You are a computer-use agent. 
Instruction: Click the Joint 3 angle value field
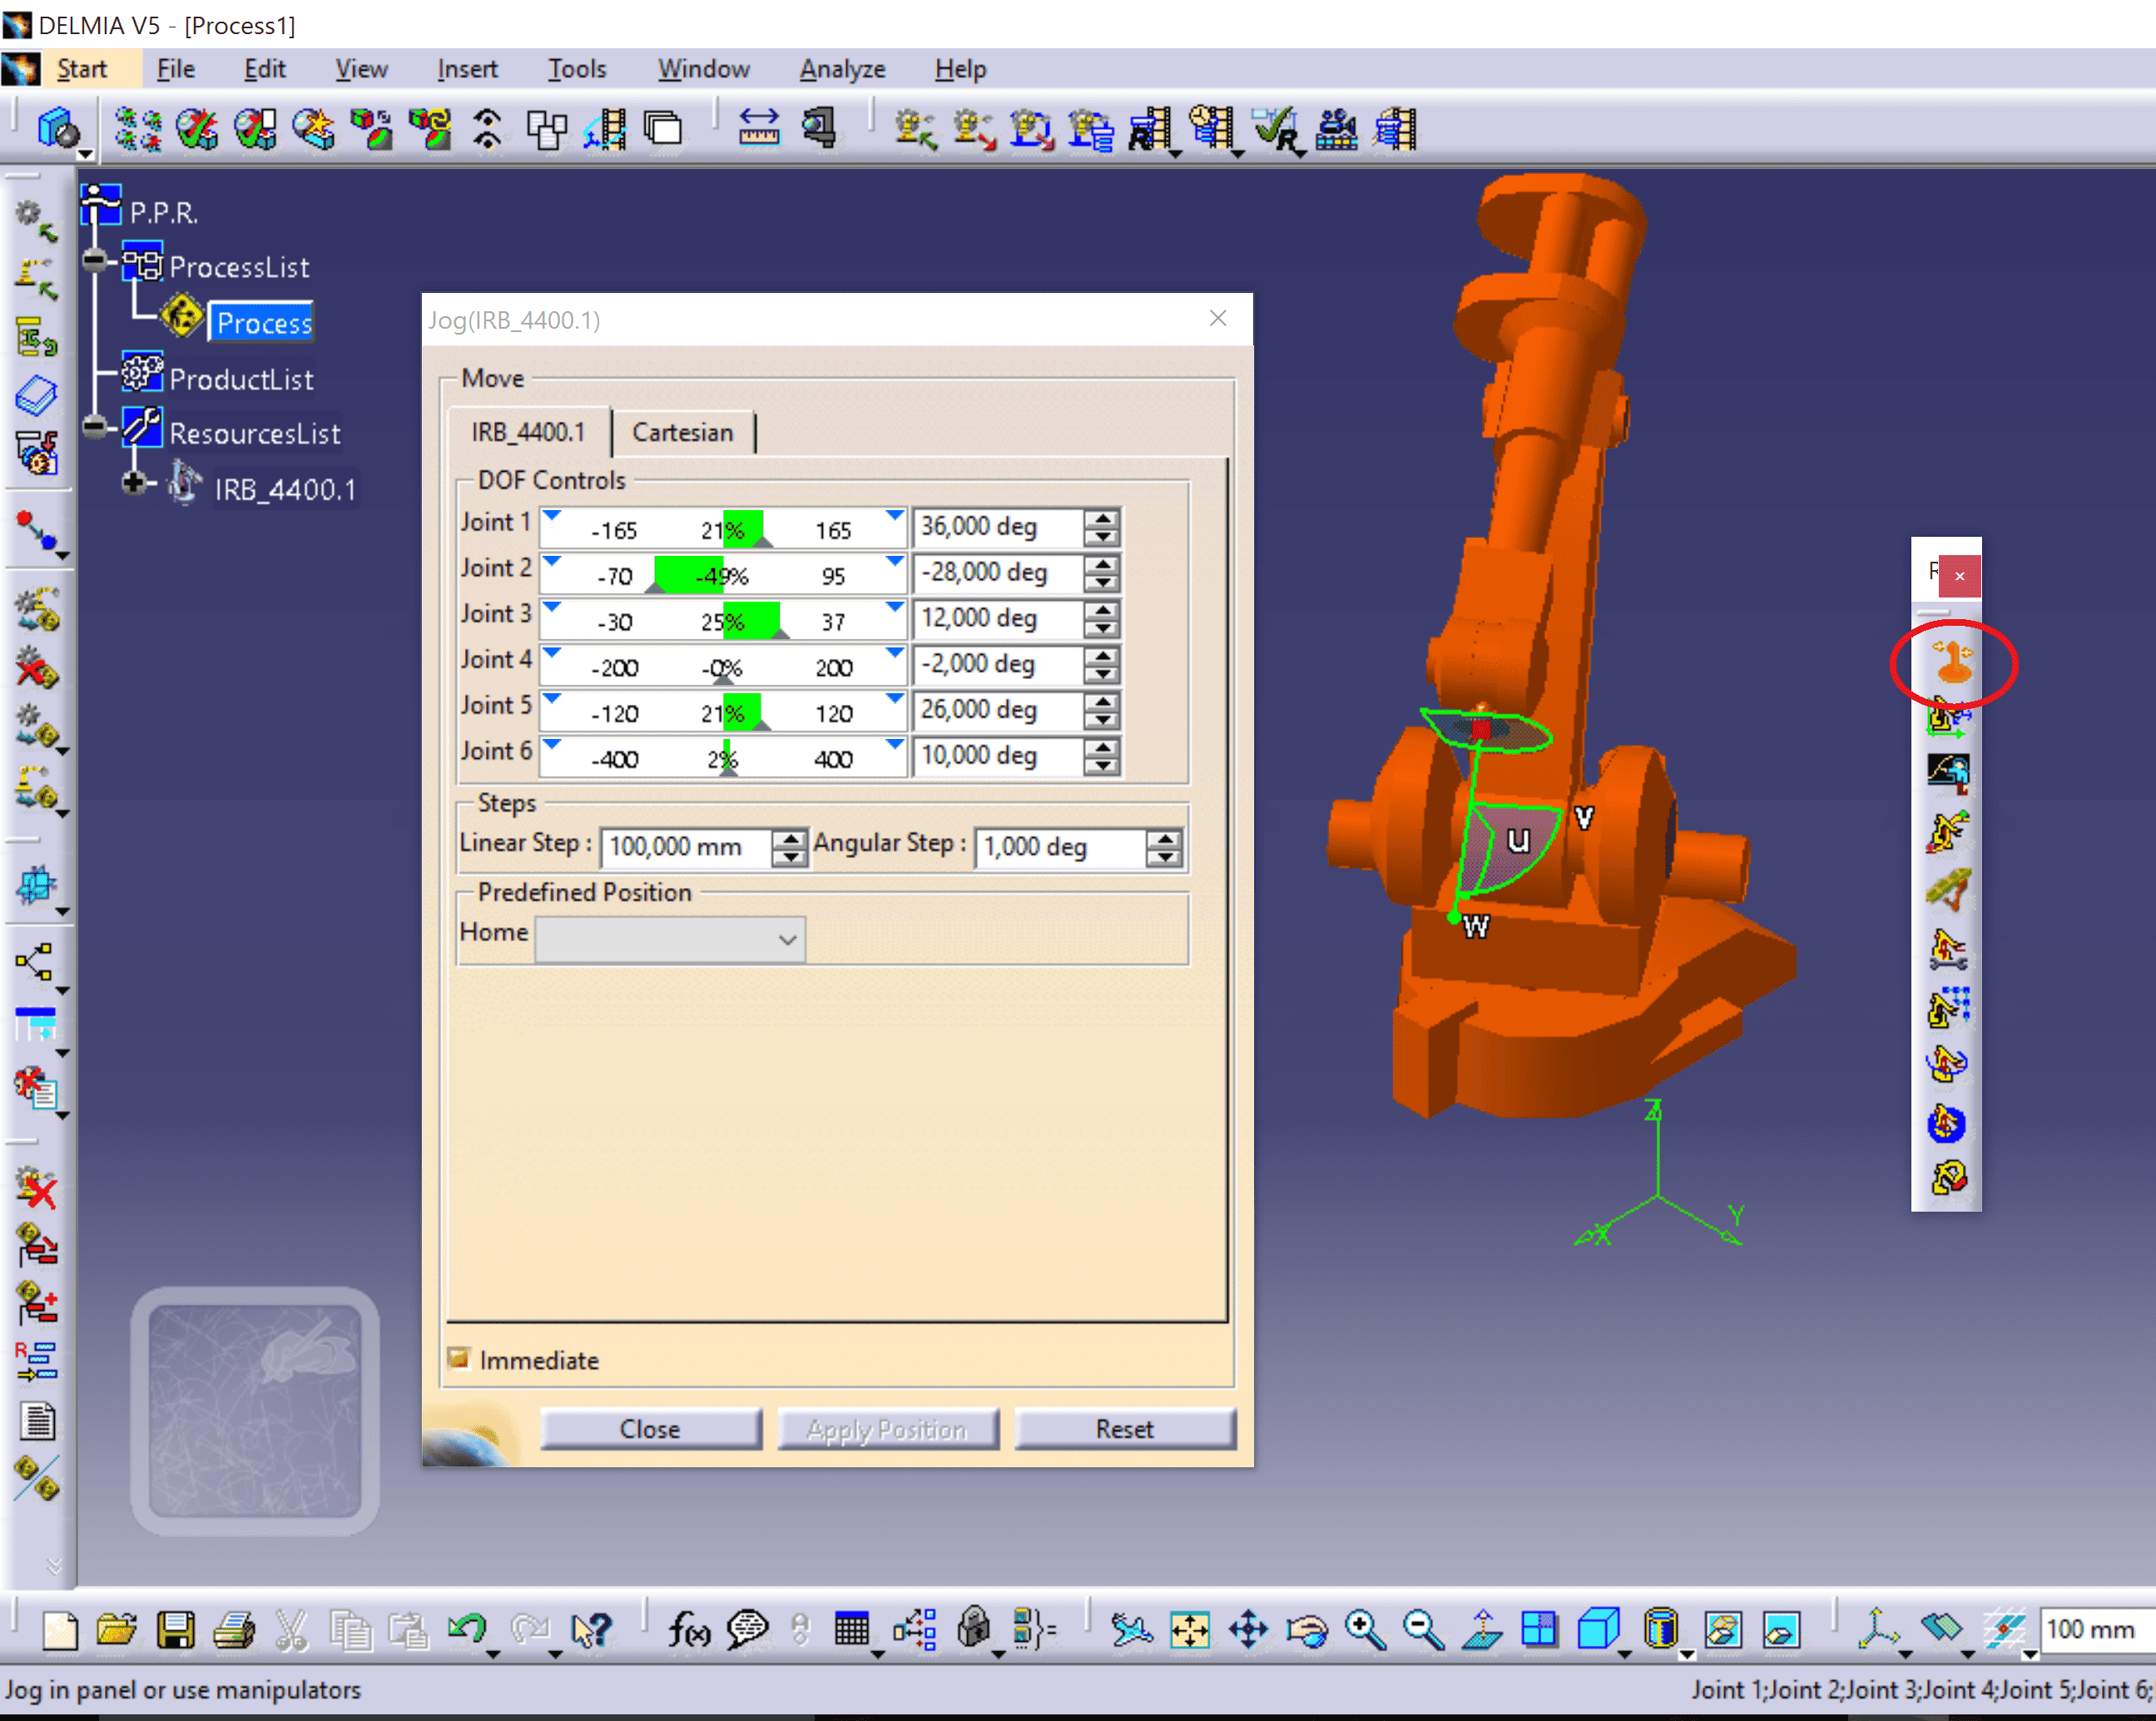(x=999, y=619)
